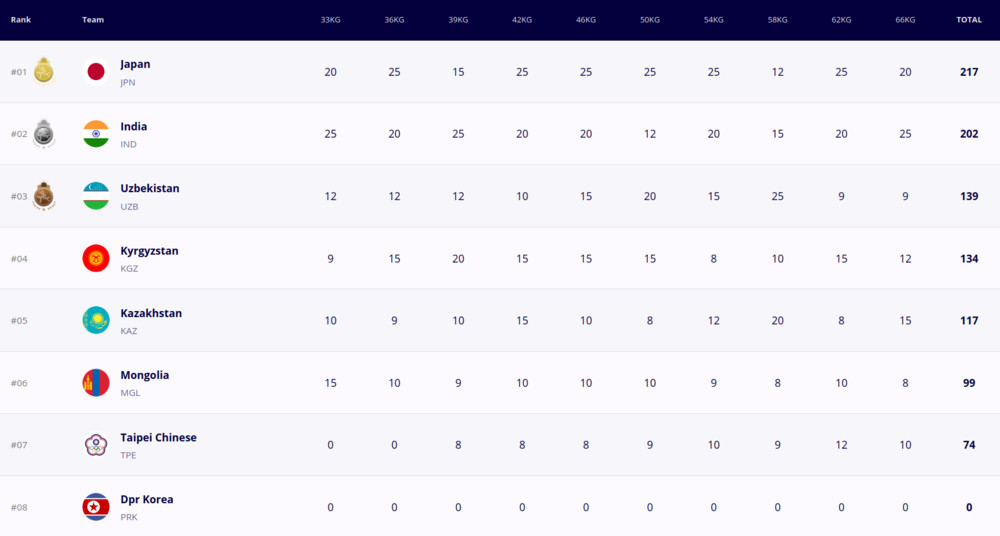Select the 66KG column header
Image resolution: width=1000 pixels, height=536 pixels.
[x=905, y=20]
